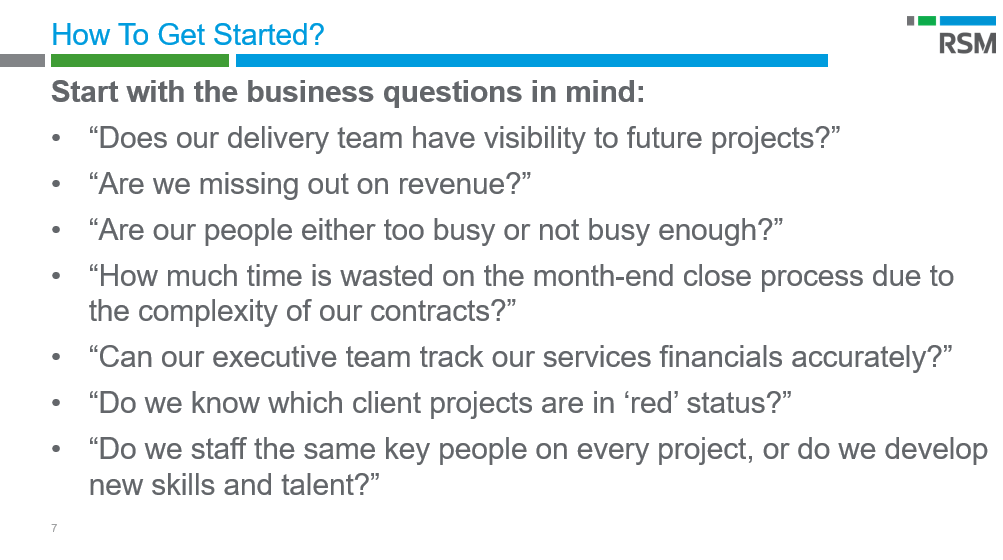This screenshot has width=1003, height=560.
Task: Click the "How much time is wasted" line
Action: (520, 275)
